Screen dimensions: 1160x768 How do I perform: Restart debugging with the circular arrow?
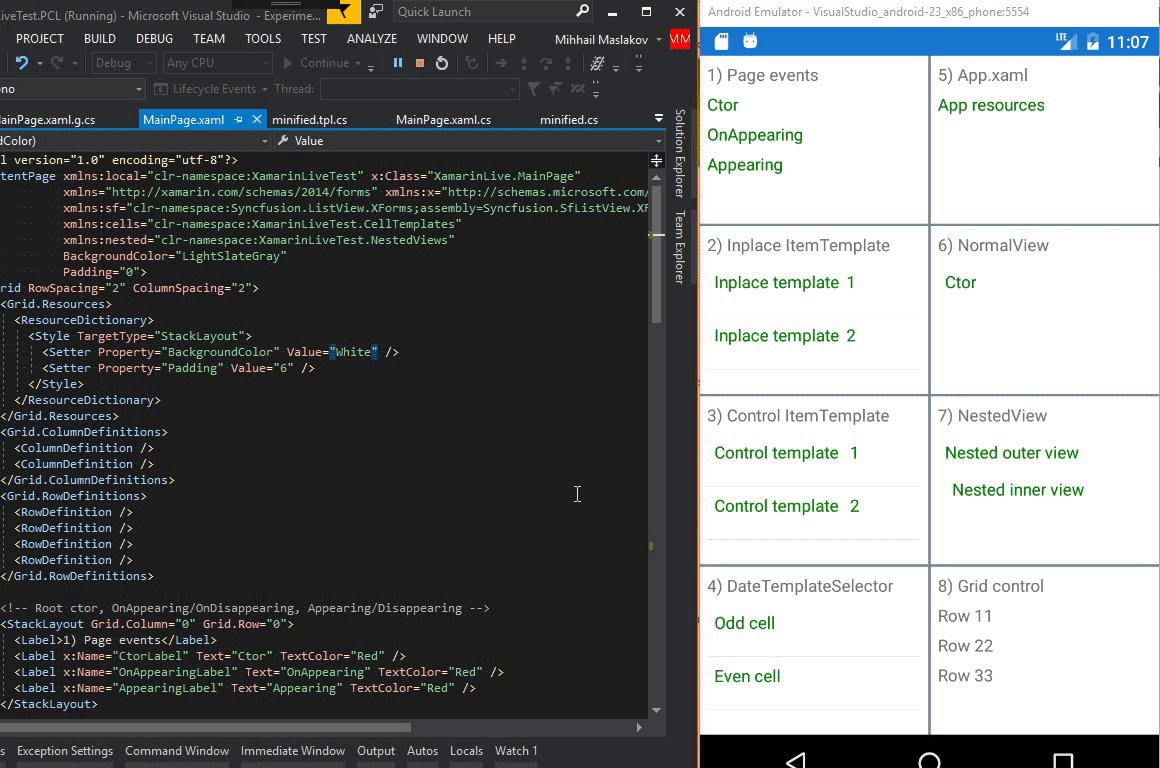442,63
